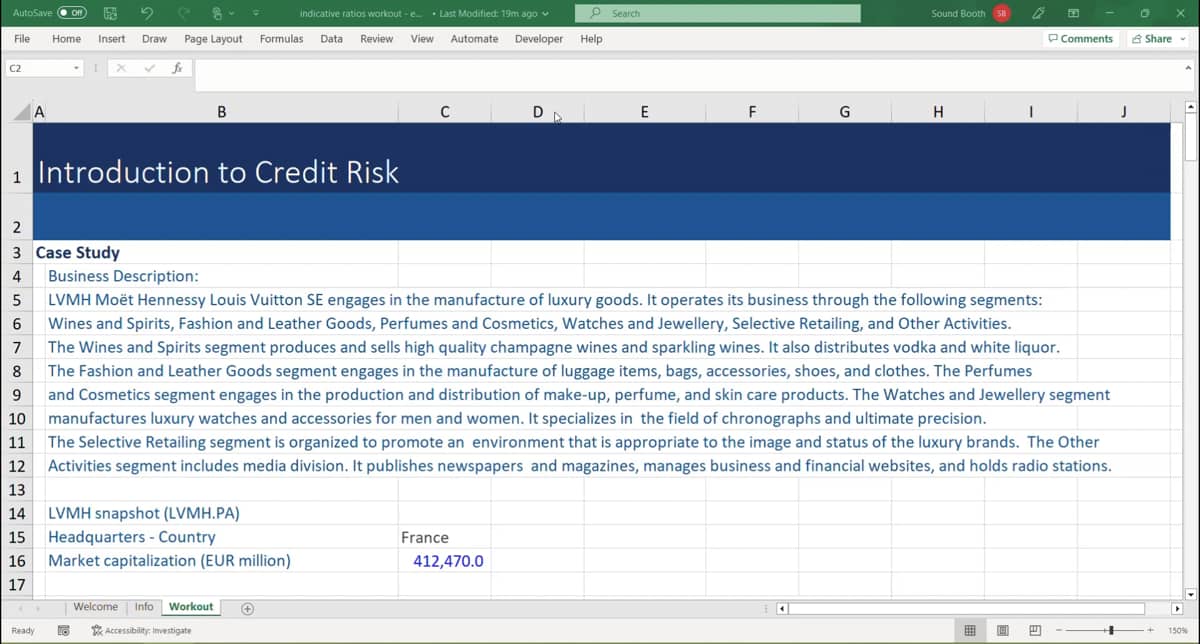This screenshot has height=644, width=1200.
Task: Open the Developer tab
Action: coord(539,39)
